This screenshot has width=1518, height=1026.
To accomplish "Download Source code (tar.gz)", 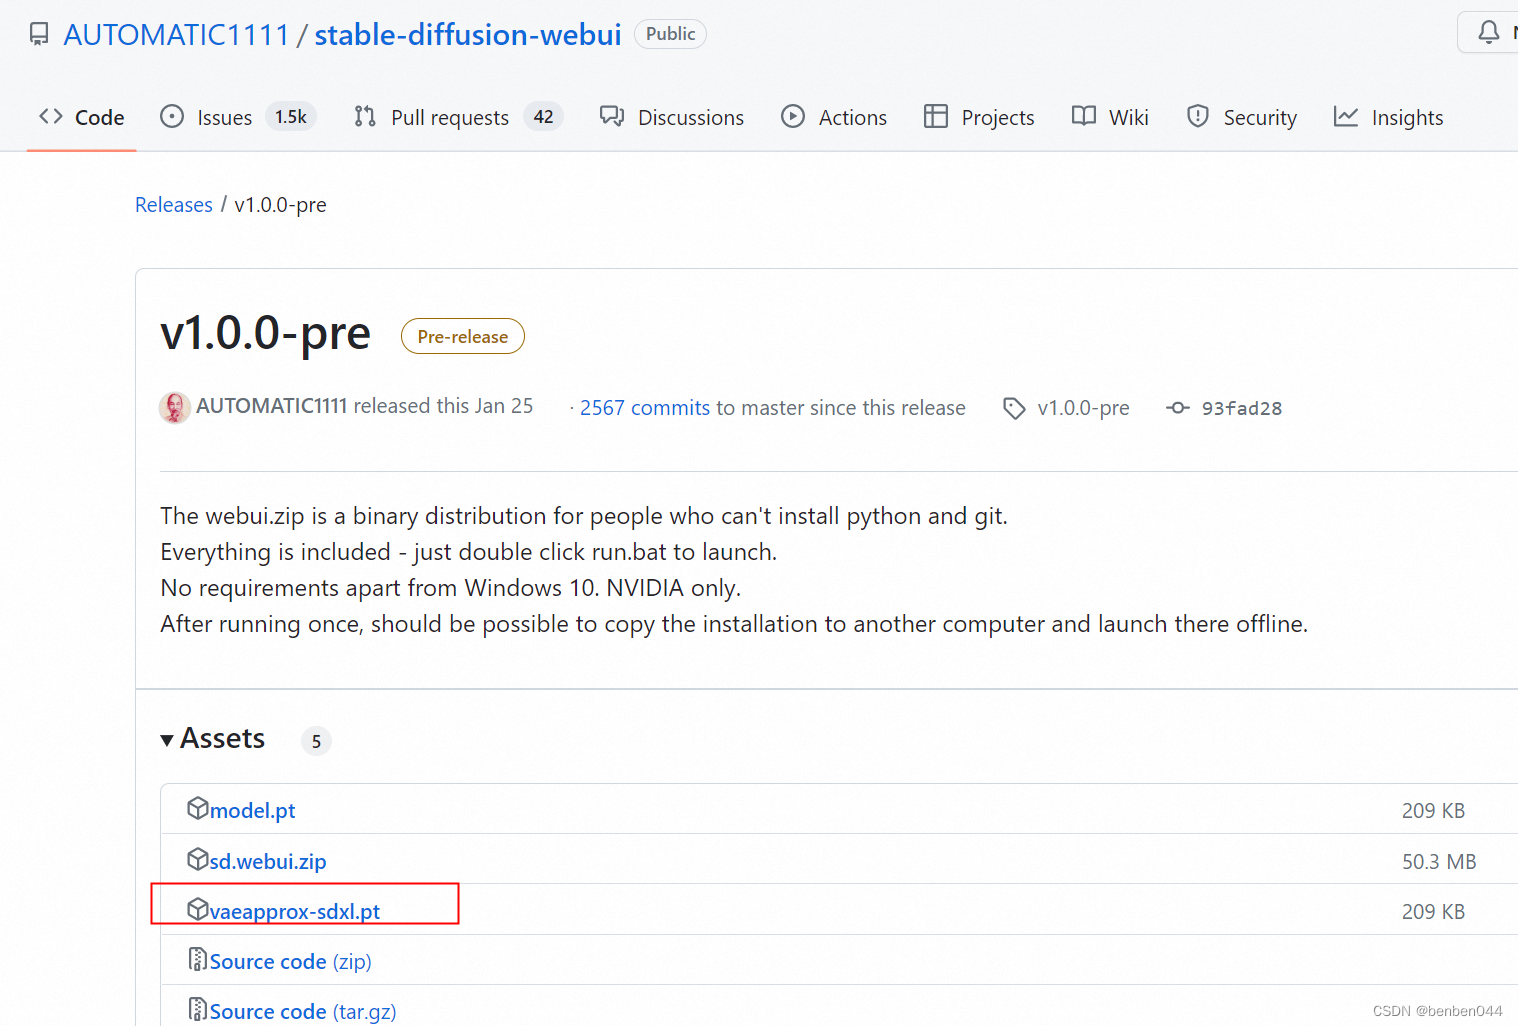I will (303, 1012).
